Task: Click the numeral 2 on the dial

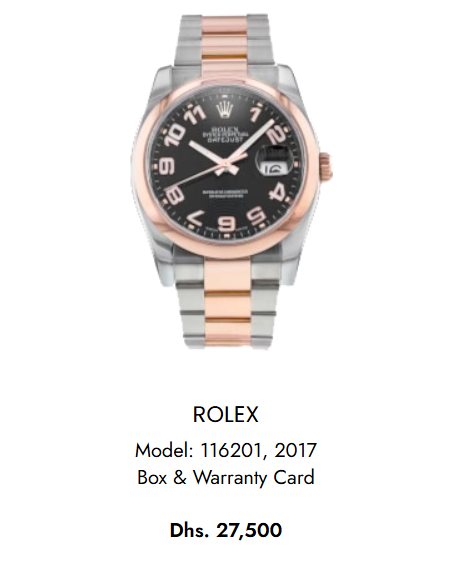Action: [276, 136]
